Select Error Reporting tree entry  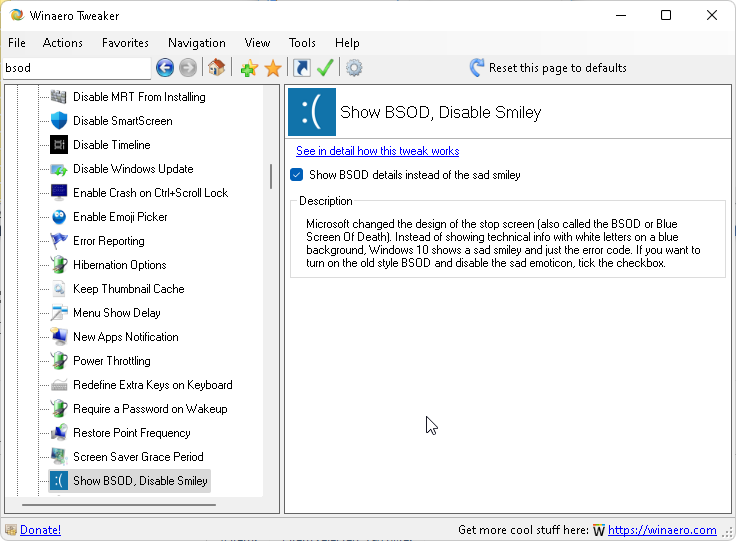pyautogui.click(x=109, y=241)
